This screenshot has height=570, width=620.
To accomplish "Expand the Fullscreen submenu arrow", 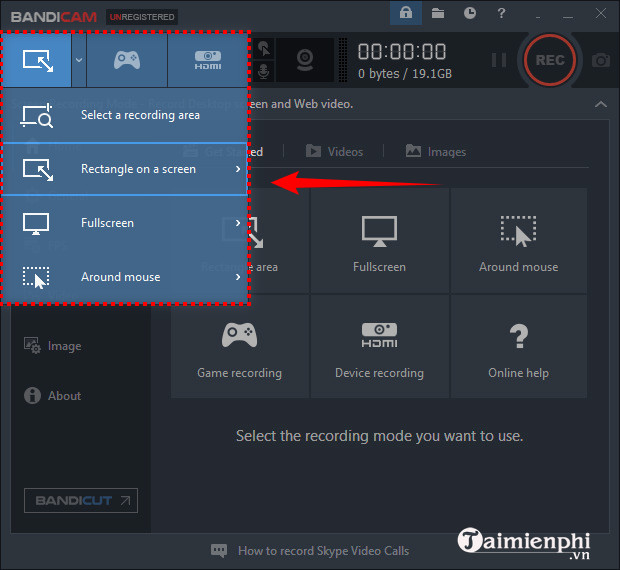I will click(x=238, y=223).
